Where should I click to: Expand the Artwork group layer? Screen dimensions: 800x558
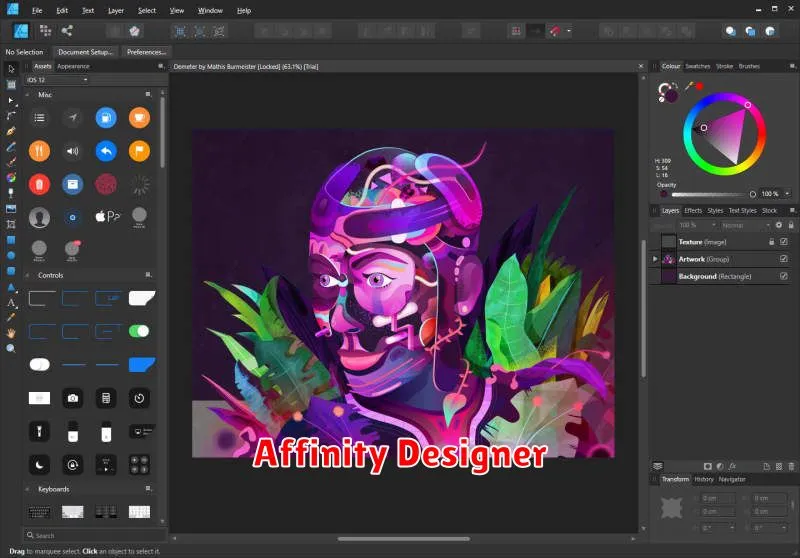pos(656,259)
